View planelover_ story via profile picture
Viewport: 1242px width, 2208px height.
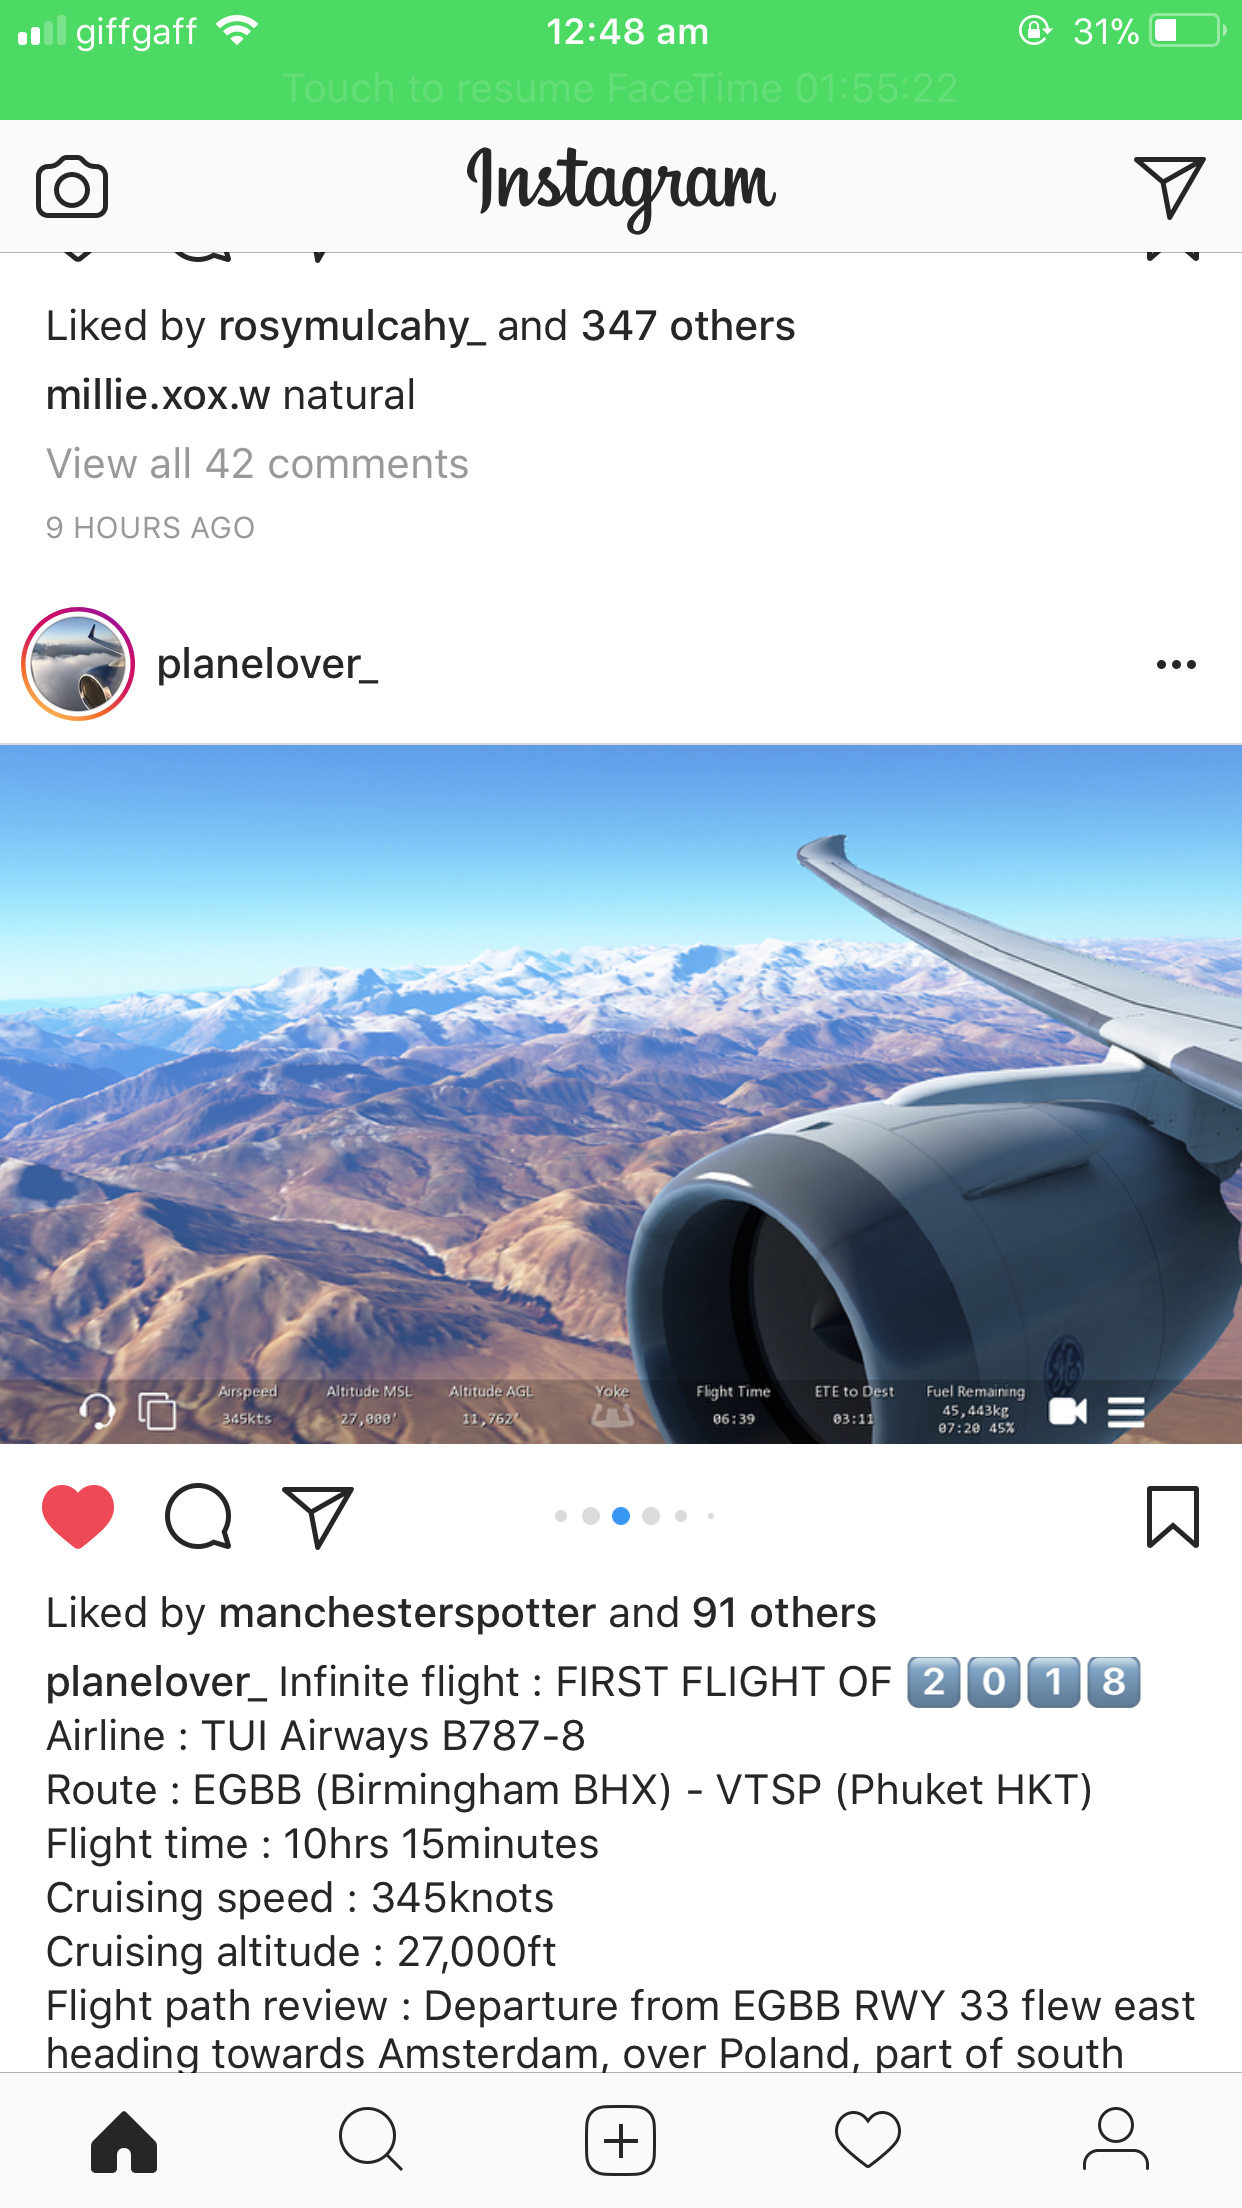point(78,664)
